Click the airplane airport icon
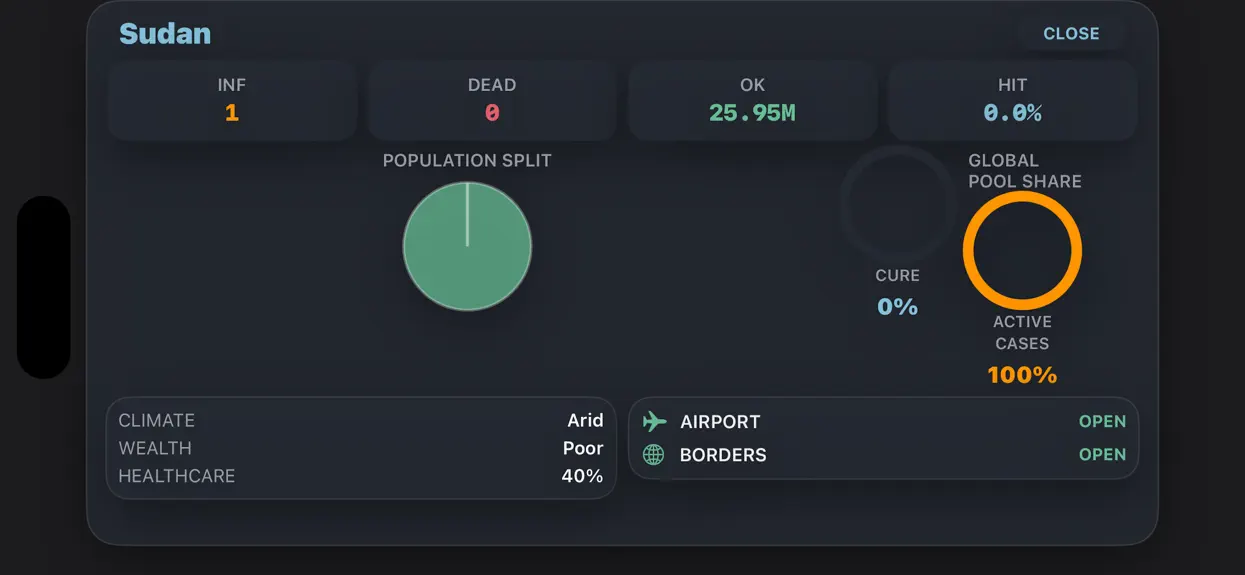 654,421
